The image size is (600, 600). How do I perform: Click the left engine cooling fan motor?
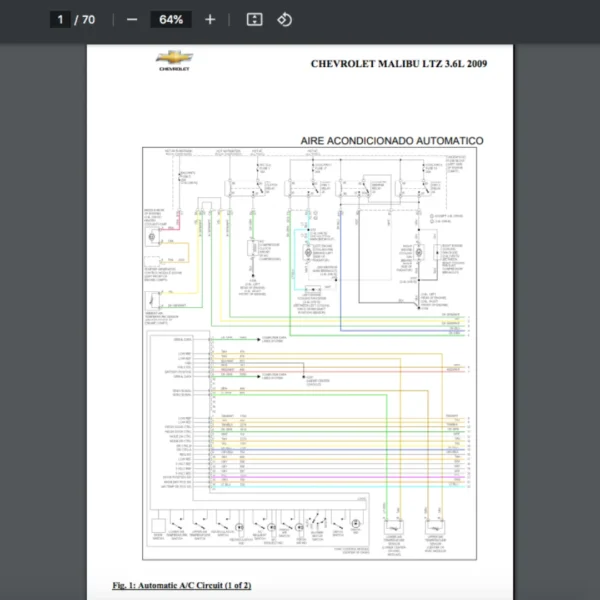click(x=308, y=253)
